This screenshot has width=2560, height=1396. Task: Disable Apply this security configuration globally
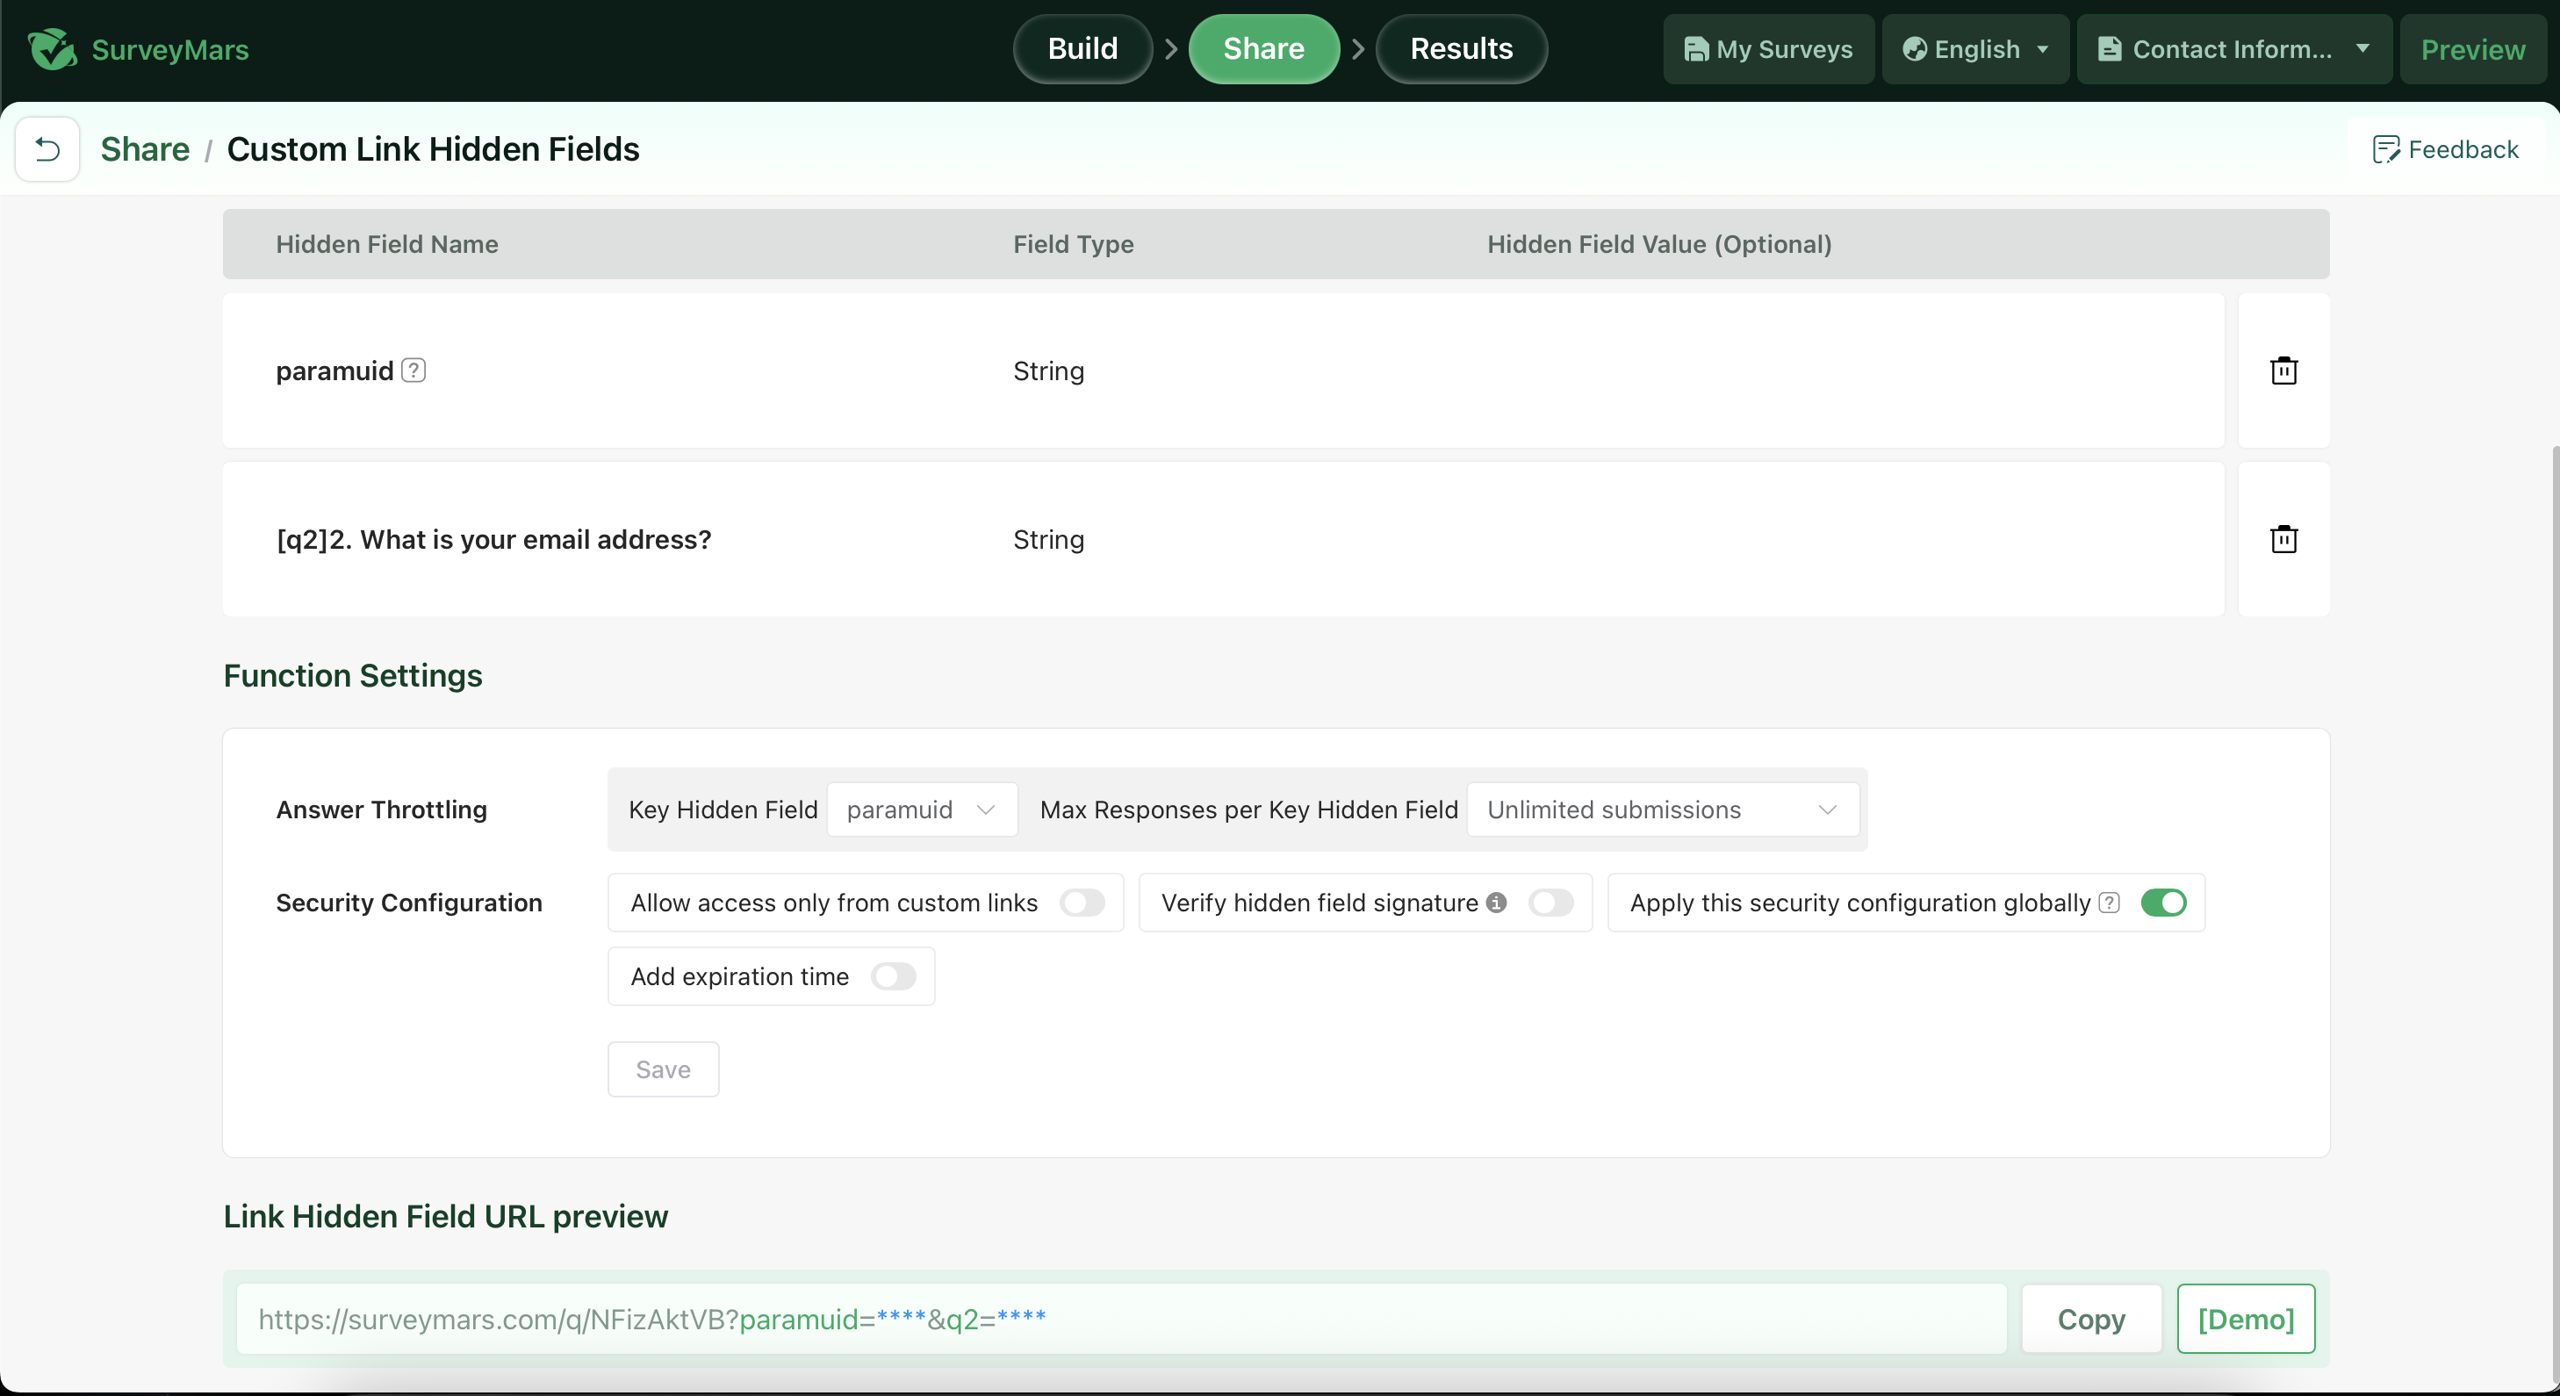(x=2163, y=903)
